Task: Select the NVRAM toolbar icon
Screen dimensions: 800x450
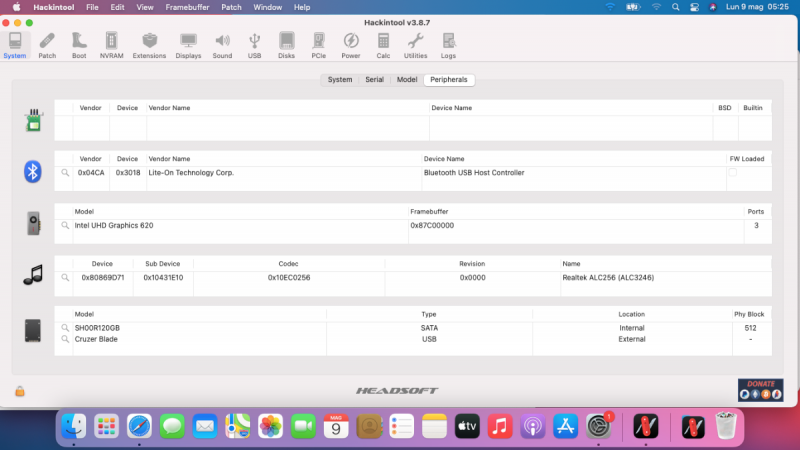Action: 112,45
